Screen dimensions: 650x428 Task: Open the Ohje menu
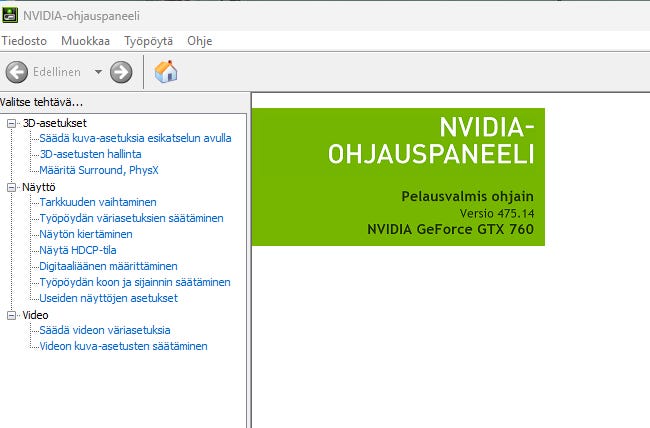click(x=200, y=41)
